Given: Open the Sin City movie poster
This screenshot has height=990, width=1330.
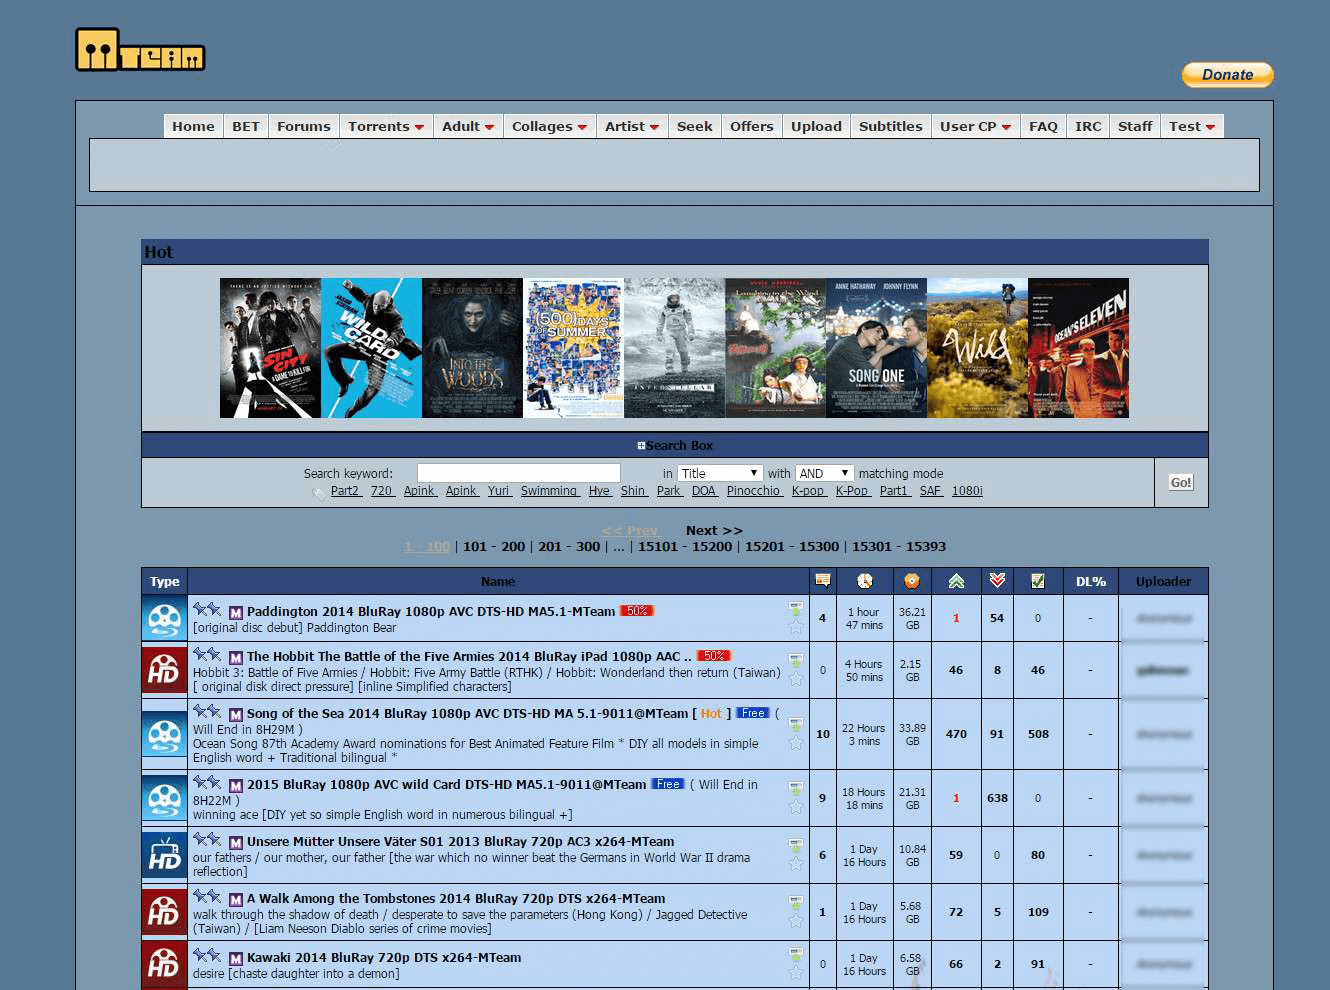Looking at the screenshot, I should click(270, 348).
